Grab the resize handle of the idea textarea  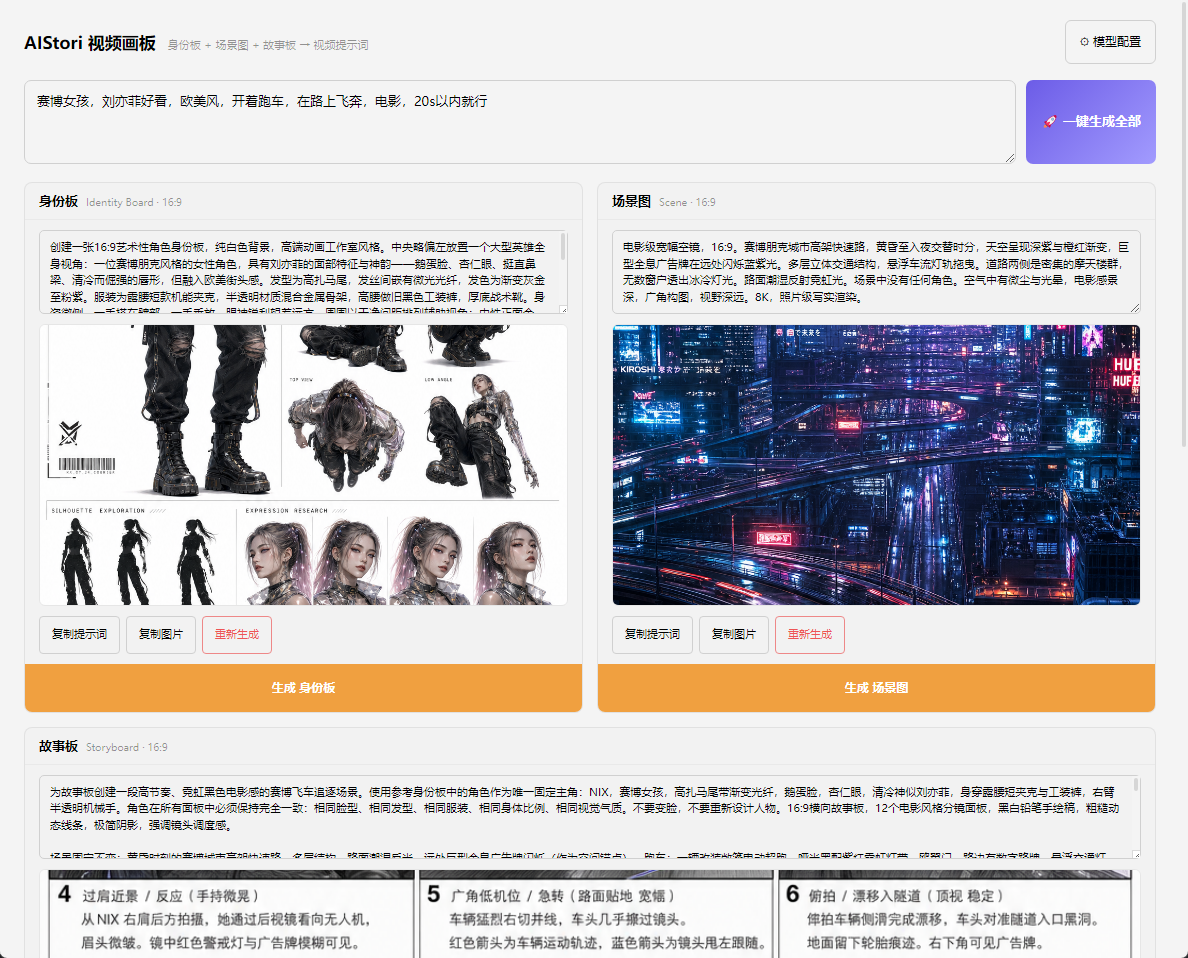(1010, 158)
